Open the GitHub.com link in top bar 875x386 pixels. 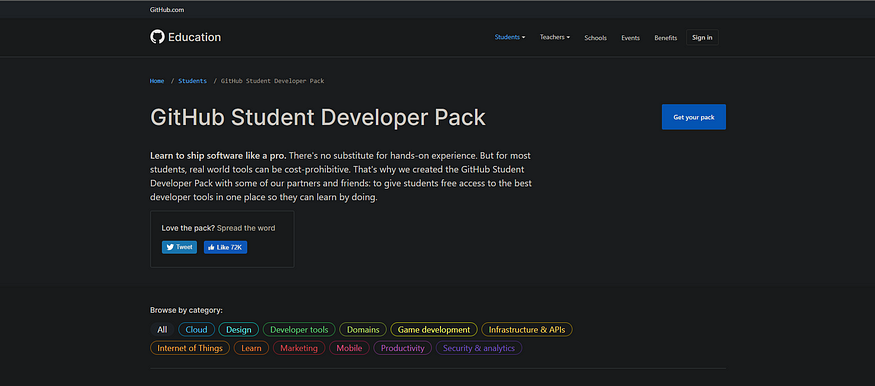point(167,9)
